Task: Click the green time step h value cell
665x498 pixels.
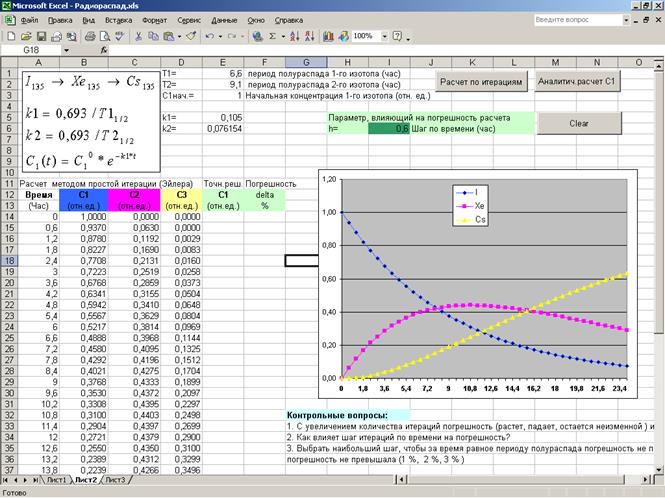Action: point(388,128)
